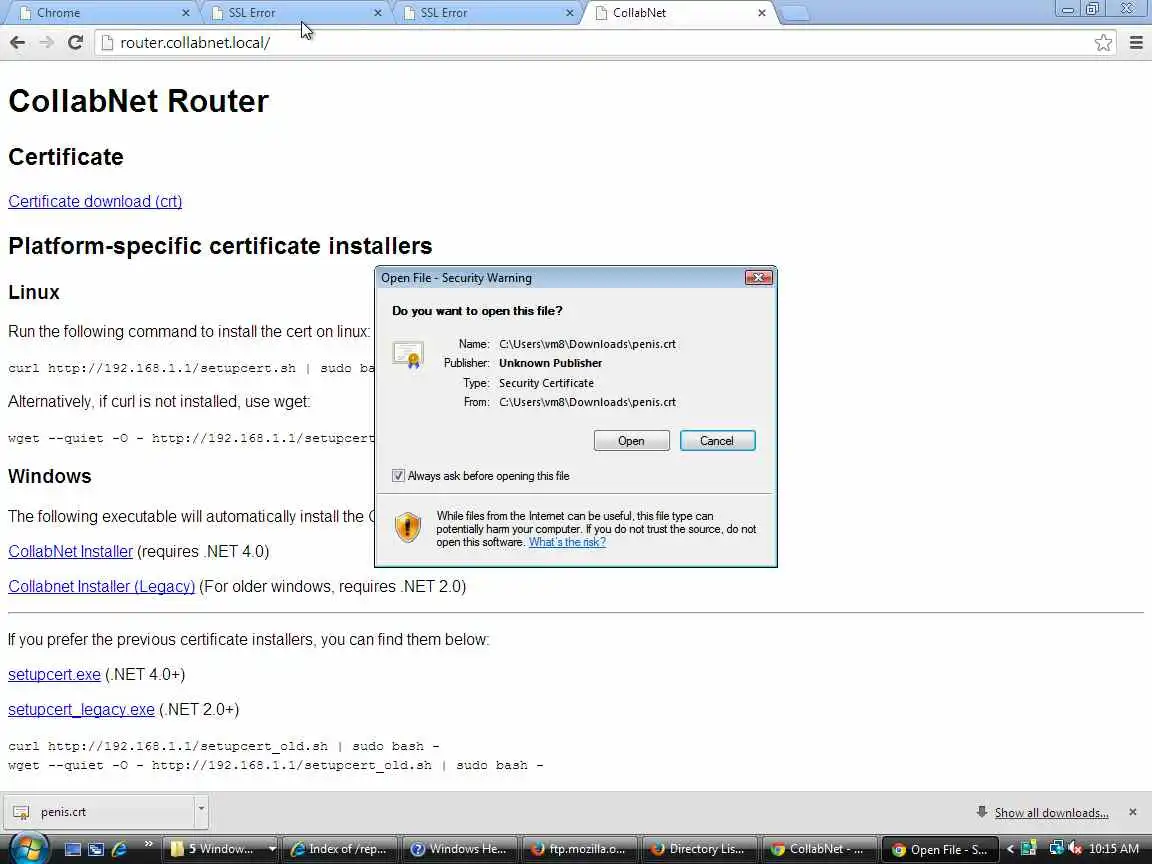The width and height of the screenshot is (1152, 864).
Task: Download setupcert.exe link
Action: tap(54, 674)
